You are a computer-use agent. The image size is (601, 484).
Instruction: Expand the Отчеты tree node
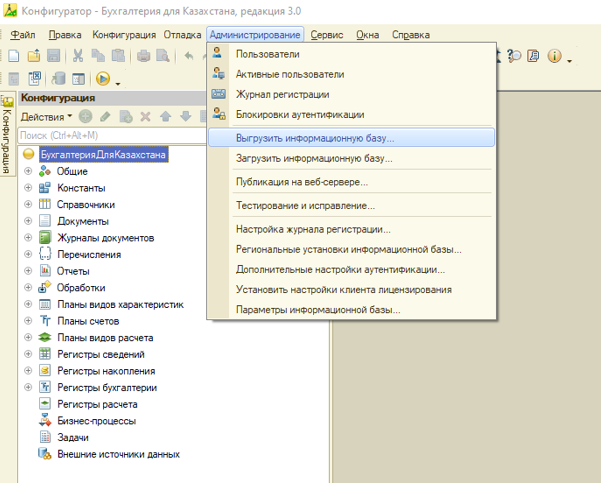(28, 271)
